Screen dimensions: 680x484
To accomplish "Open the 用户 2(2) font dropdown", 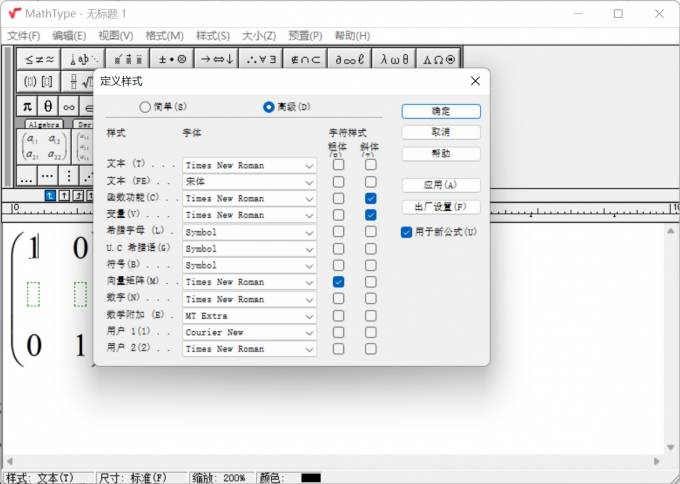I will tap(249, 349).
